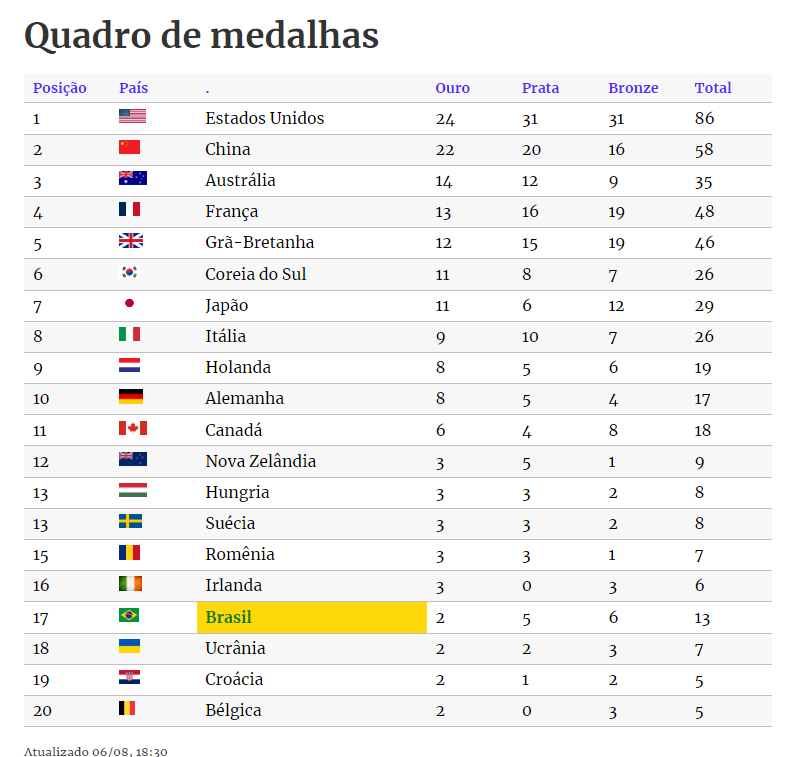Click the Belgium flag icon

[x=127, y=708]
